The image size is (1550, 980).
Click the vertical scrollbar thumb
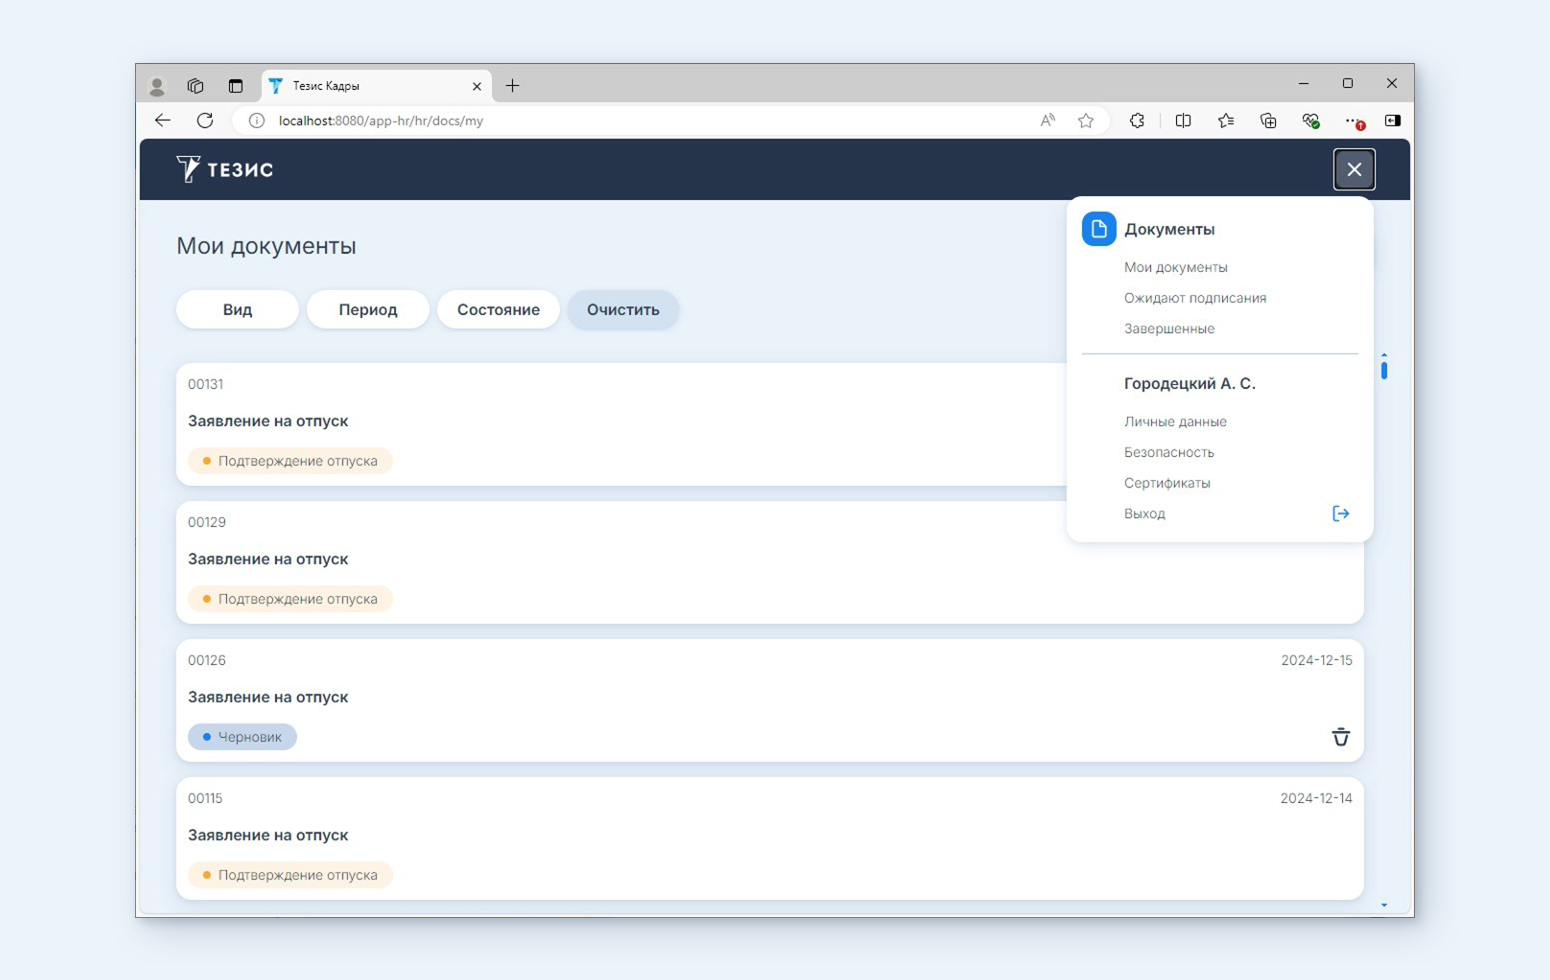[1384, 370]
